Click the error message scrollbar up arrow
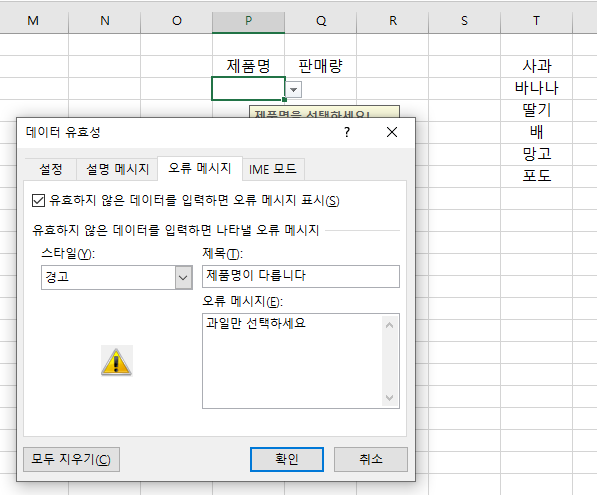 pos(389,325)
